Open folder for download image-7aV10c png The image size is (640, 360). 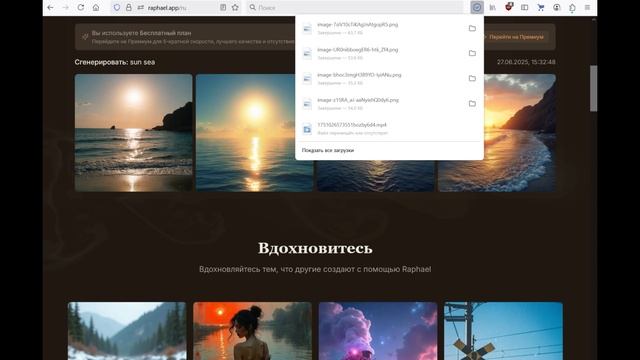pos(472,28)
